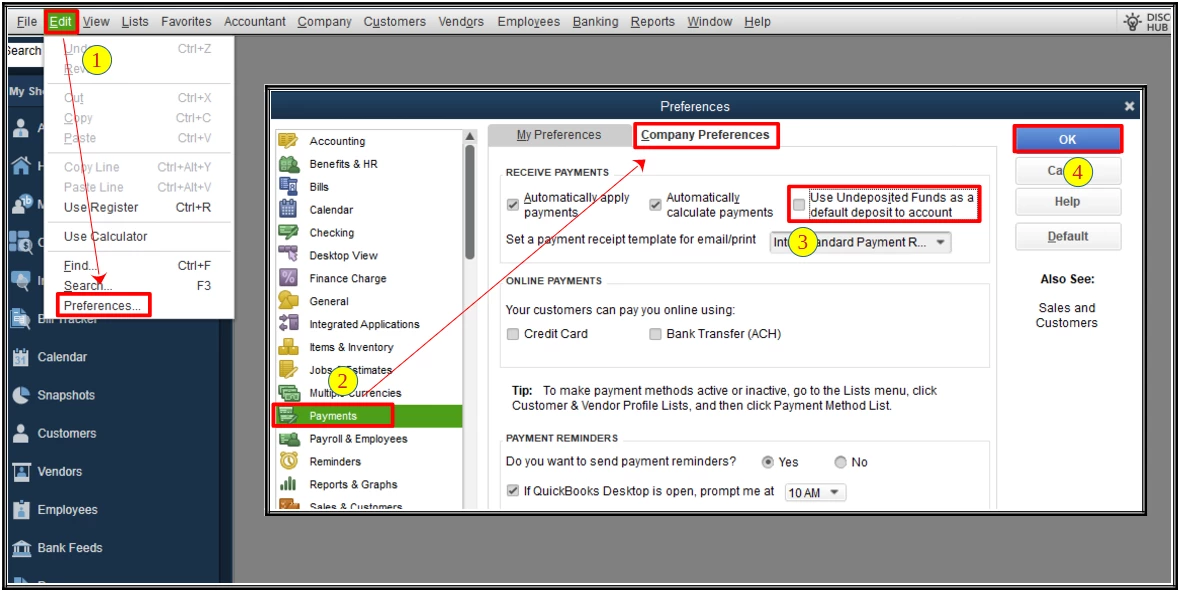Open the Banking menu
1179x591 pixels.
pos(596,22)
